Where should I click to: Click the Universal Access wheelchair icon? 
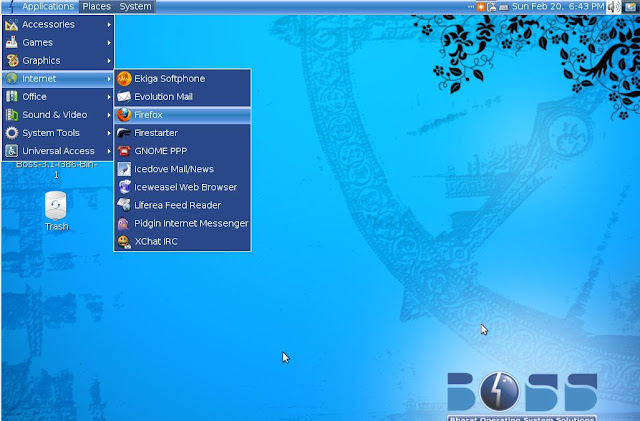click(12, 151)
